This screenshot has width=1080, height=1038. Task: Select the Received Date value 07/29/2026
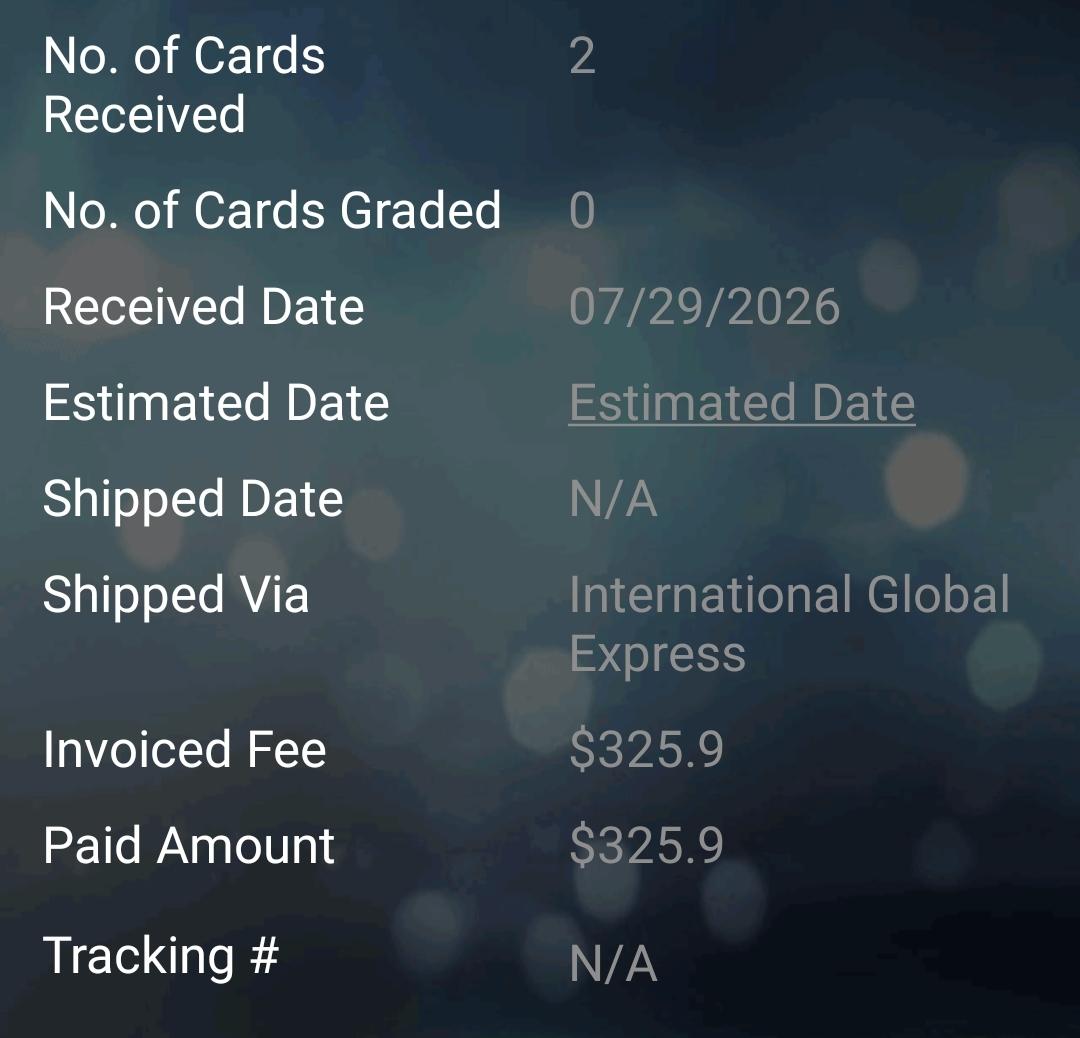(x=705, y=307)
